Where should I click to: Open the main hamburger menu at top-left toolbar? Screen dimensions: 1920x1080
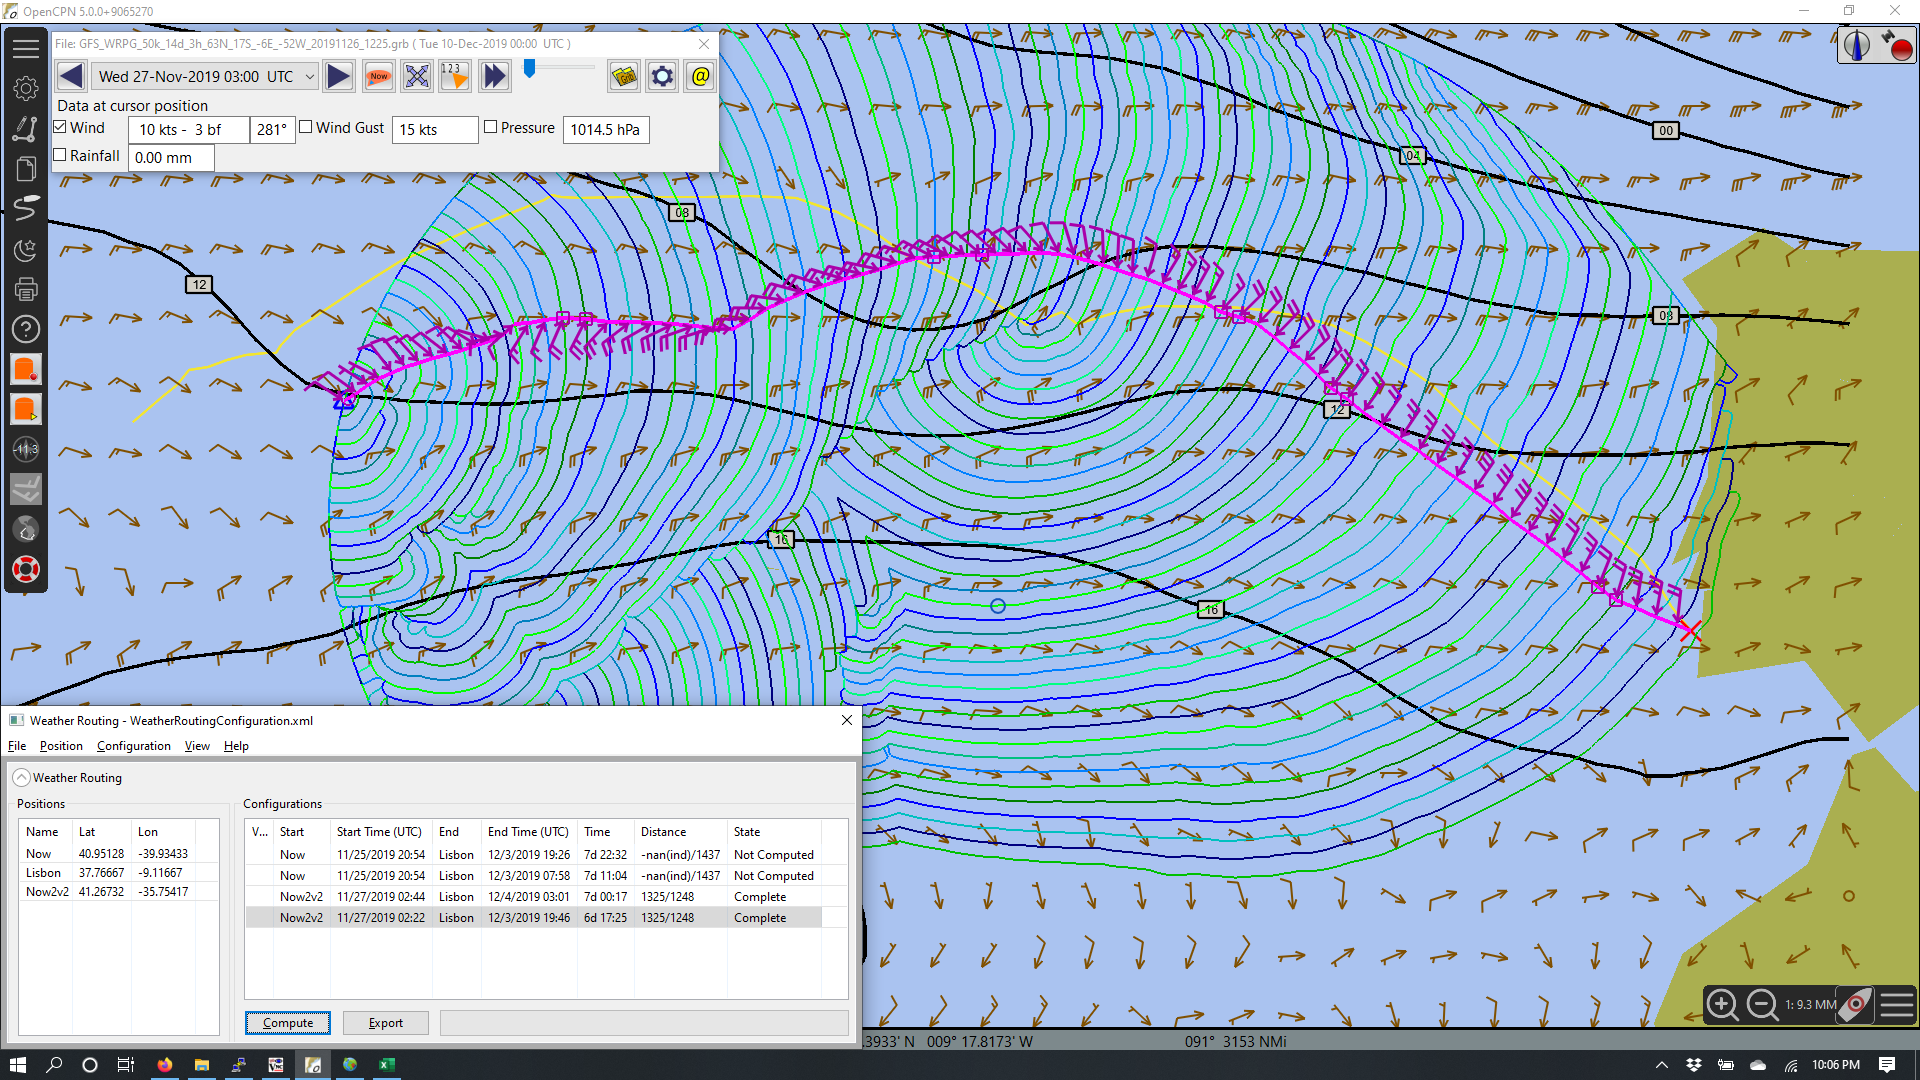(x=26, y=48)
